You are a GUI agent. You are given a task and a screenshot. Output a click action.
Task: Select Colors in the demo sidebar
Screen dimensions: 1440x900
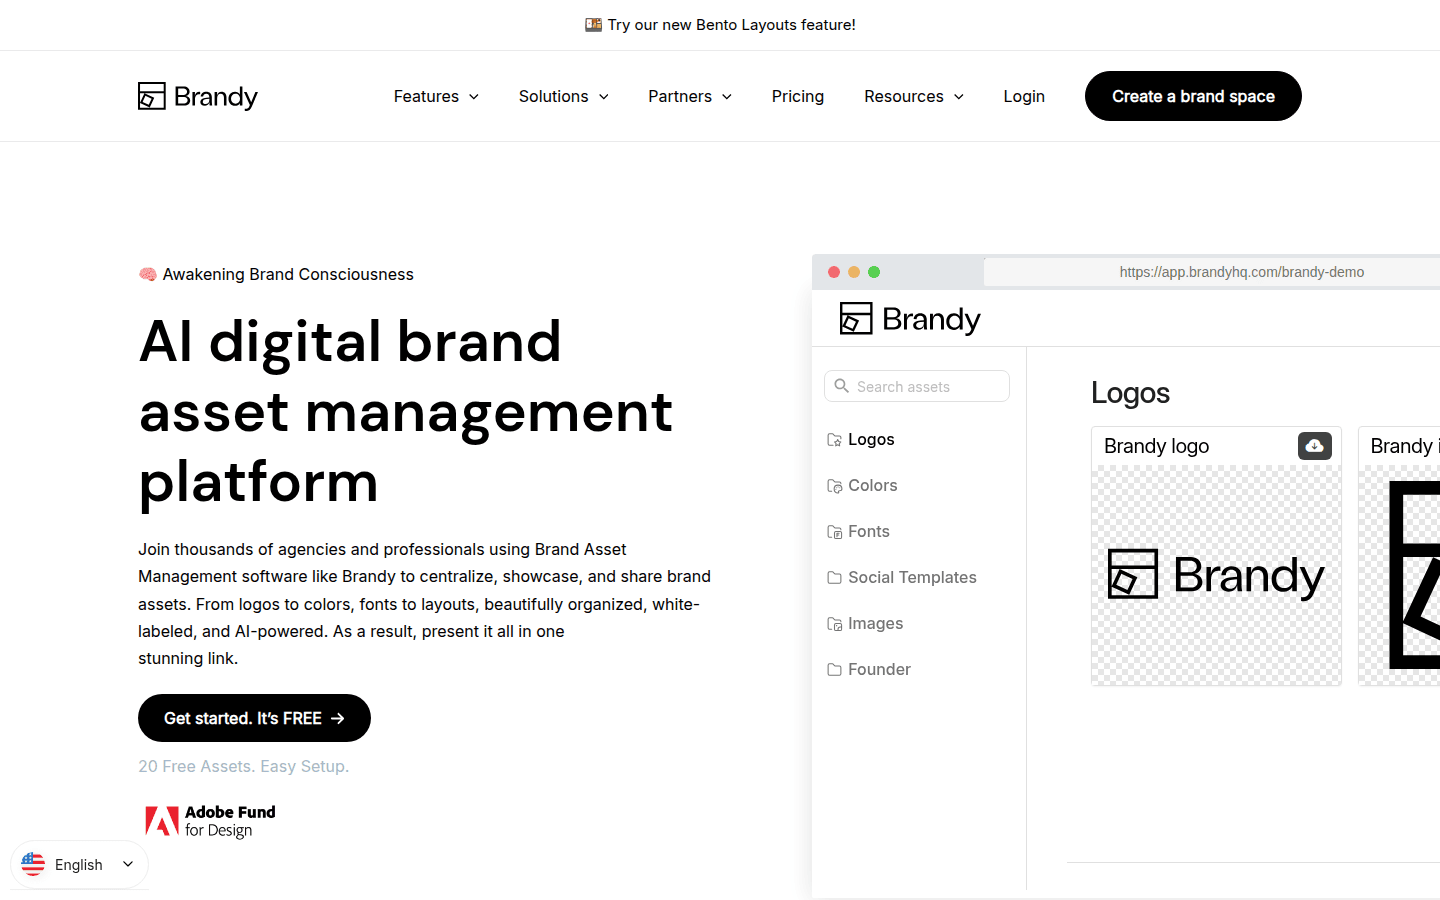point(873,485)
